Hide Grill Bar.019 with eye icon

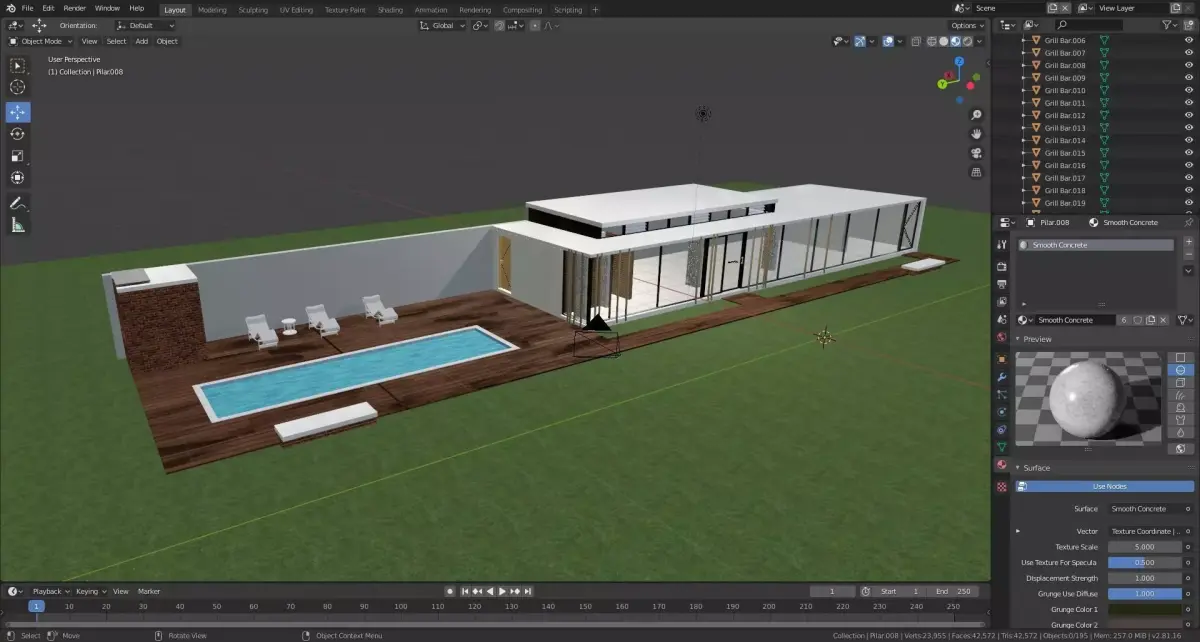[x=1187, y=203]
